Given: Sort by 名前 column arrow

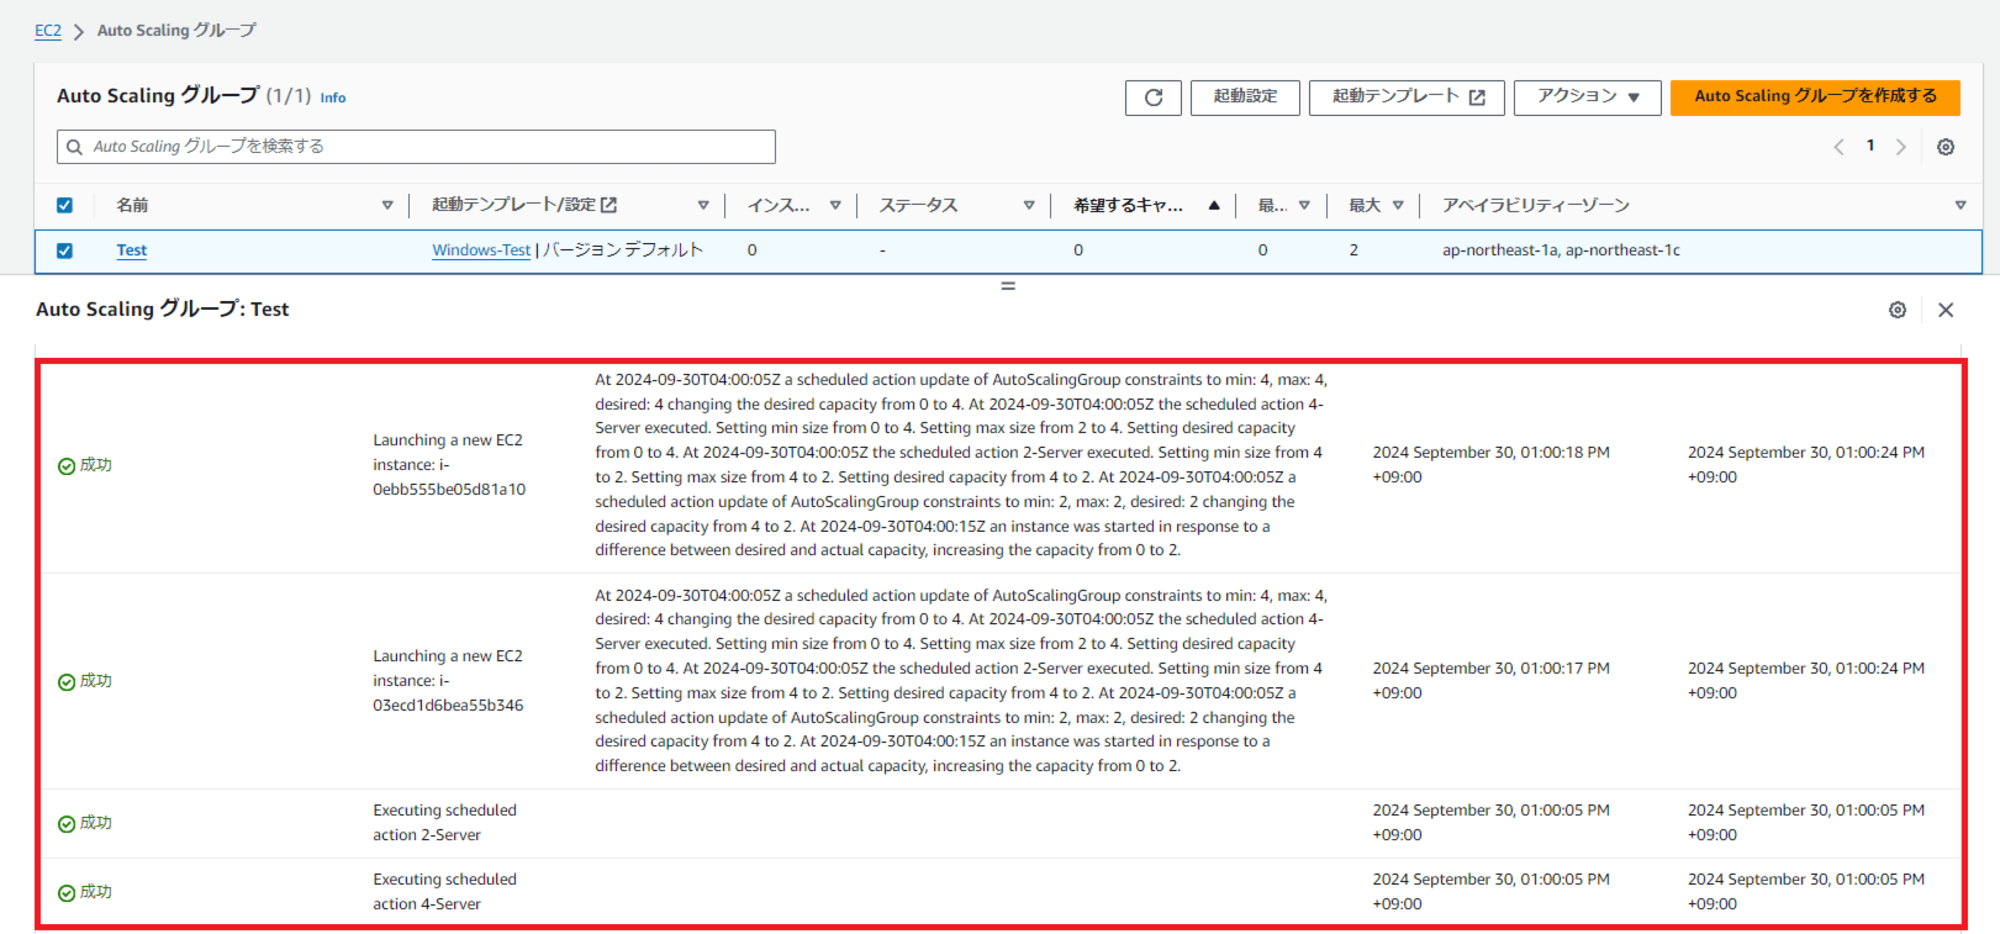Looking at the screenshot, I should coord(387,205).
